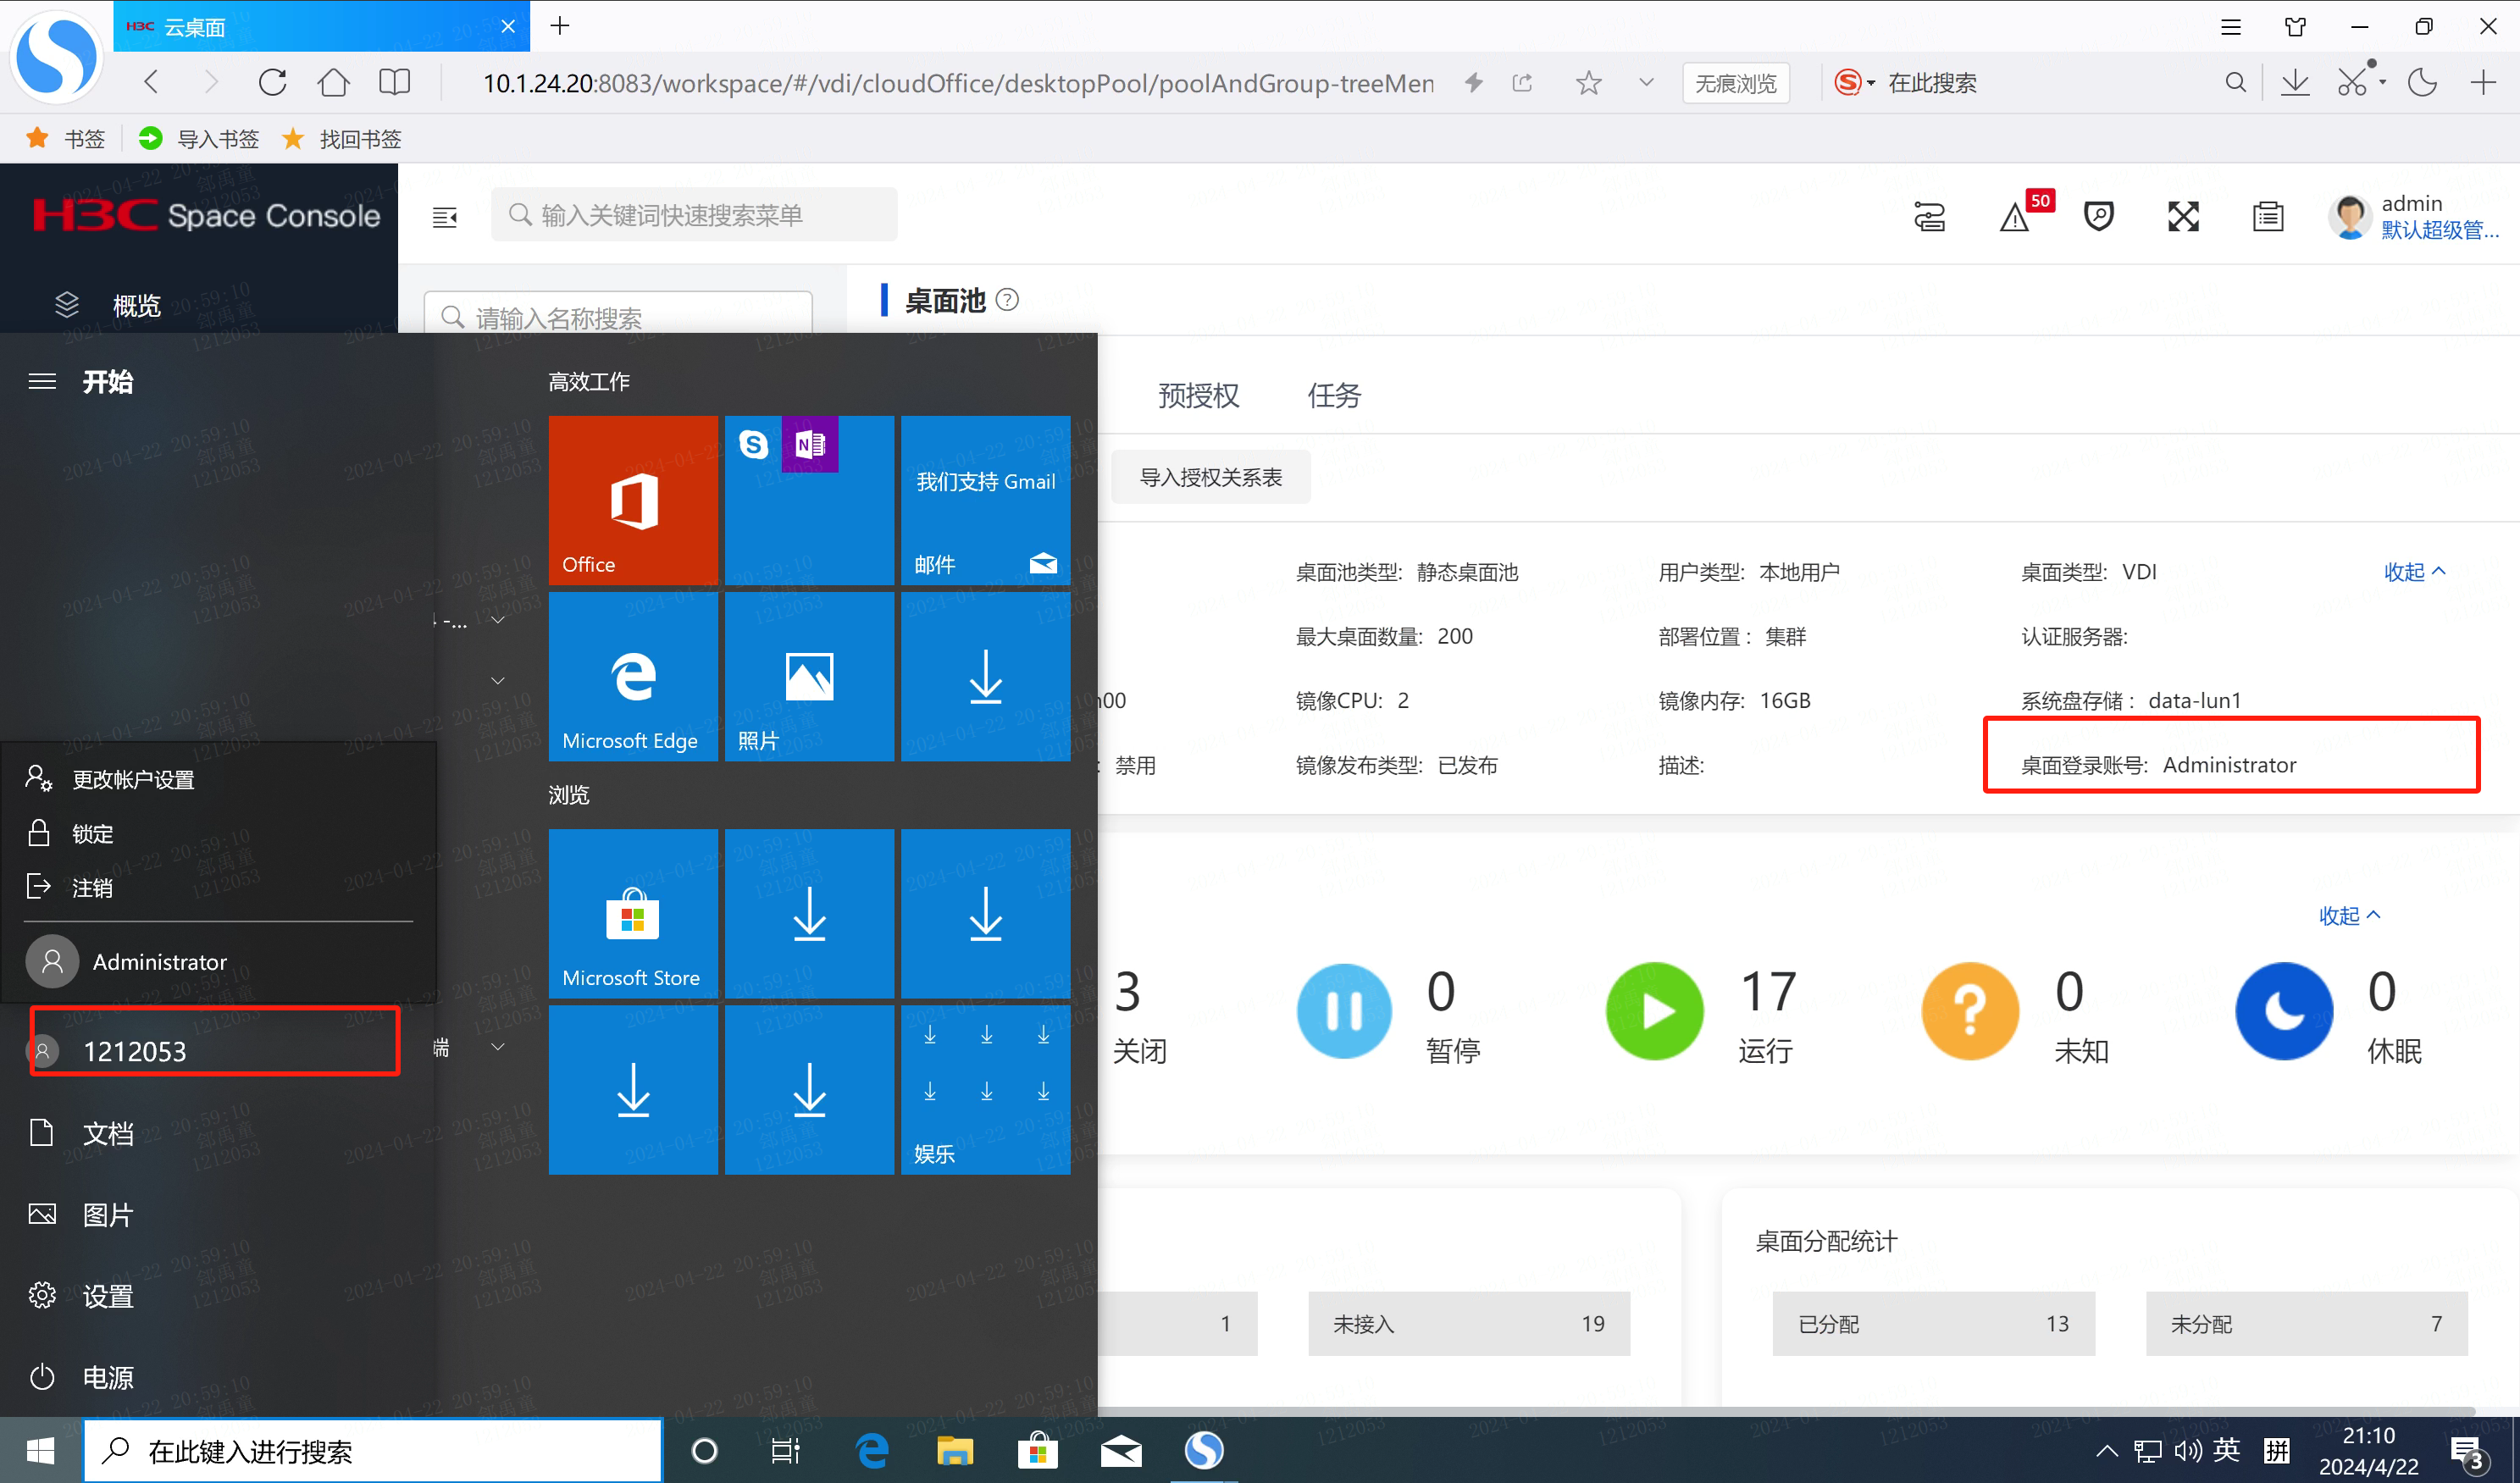Select 注销 sign out option

click(92, 887)
